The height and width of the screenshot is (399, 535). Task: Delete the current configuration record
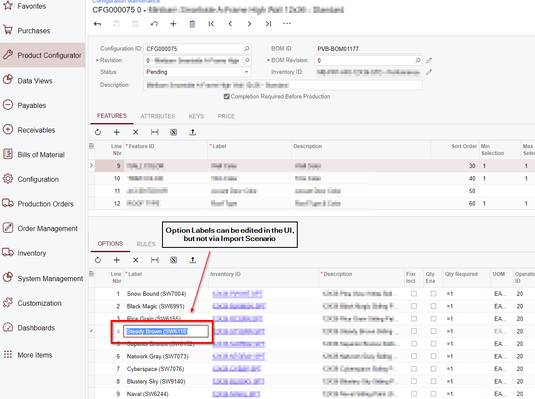pyautogui.click(x=192, y=24)
